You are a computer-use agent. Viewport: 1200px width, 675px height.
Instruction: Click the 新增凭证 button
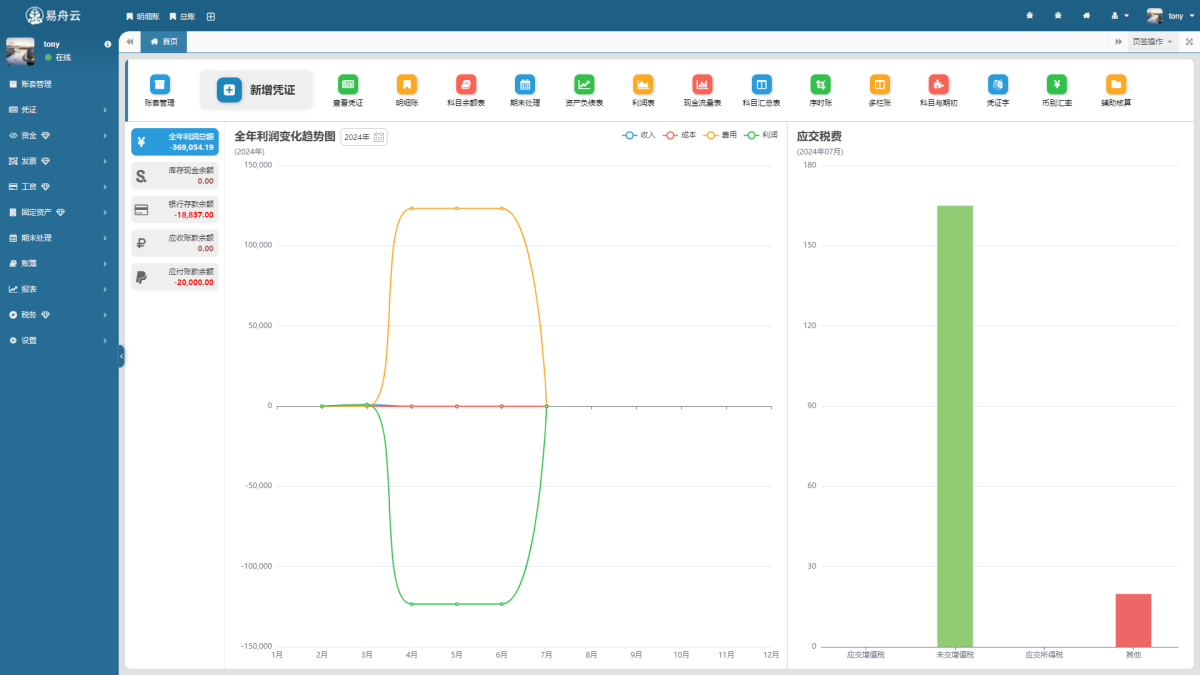(256, 90)
